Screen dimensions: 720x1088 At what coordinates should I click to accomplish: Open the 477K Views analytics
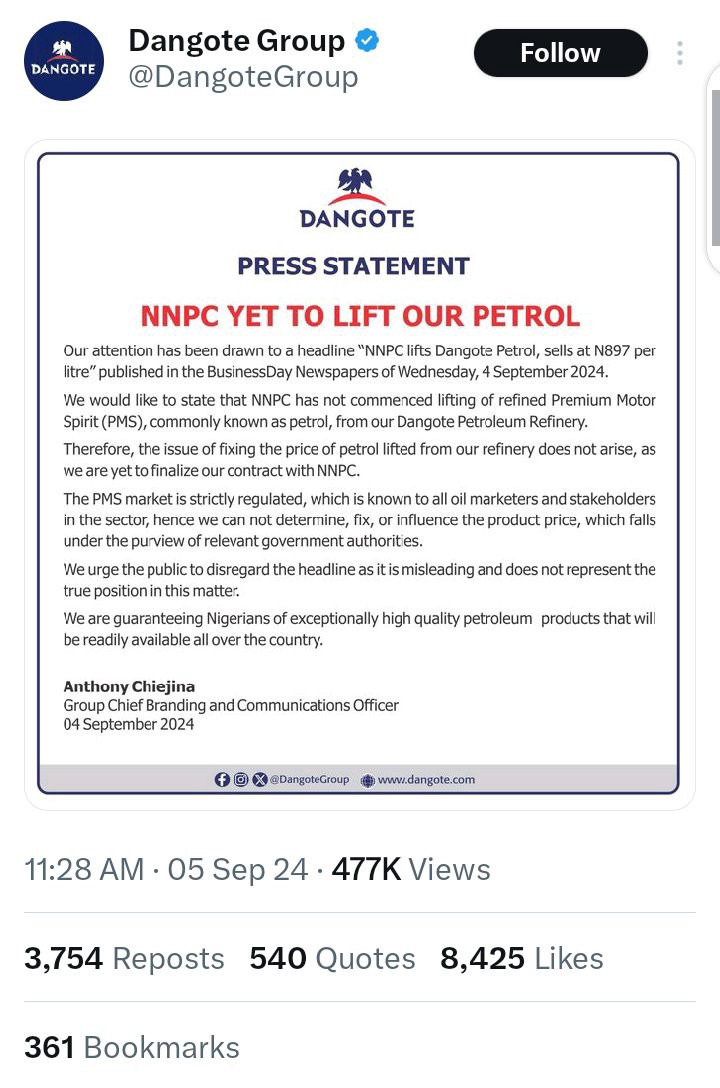[x=411, y=869]
